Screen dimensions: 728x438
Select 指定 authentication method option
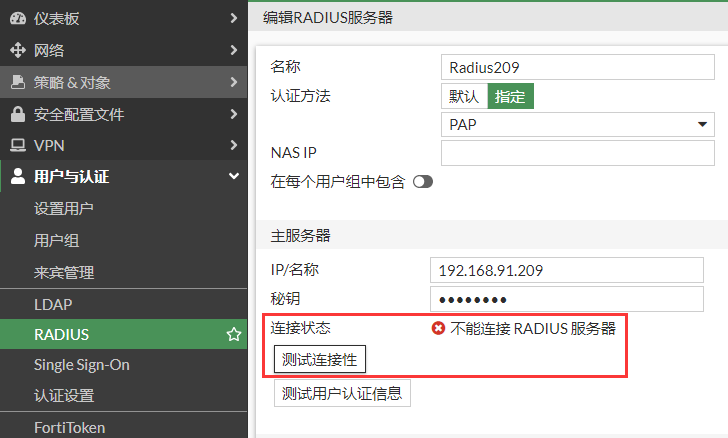click(510, 96)
